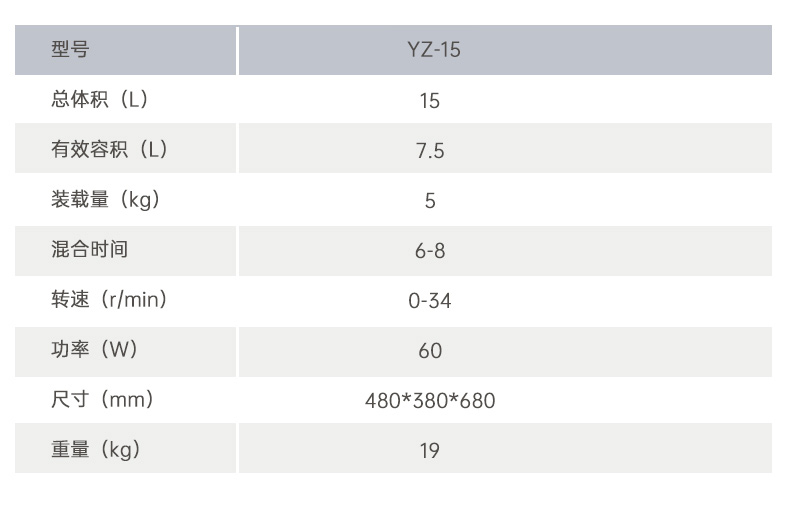Select the loading capacity value 5
This screenshot has width=790, height=514.
tap(430, 201)
